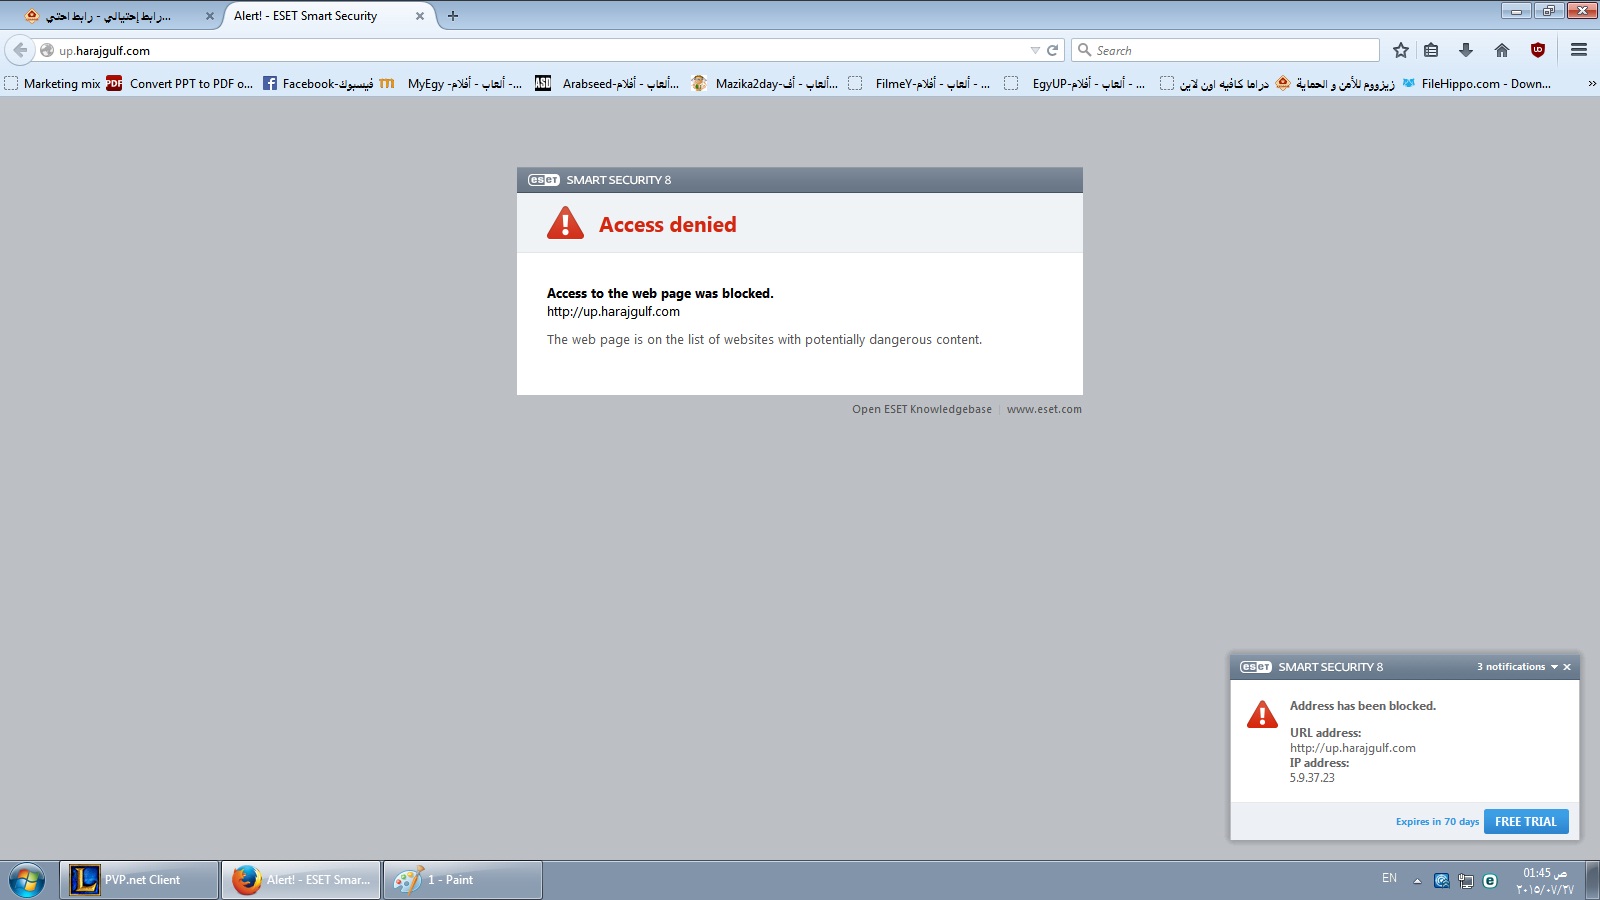
Task: Open the URL history dropdown arrow
Action: pos(1035,50)
